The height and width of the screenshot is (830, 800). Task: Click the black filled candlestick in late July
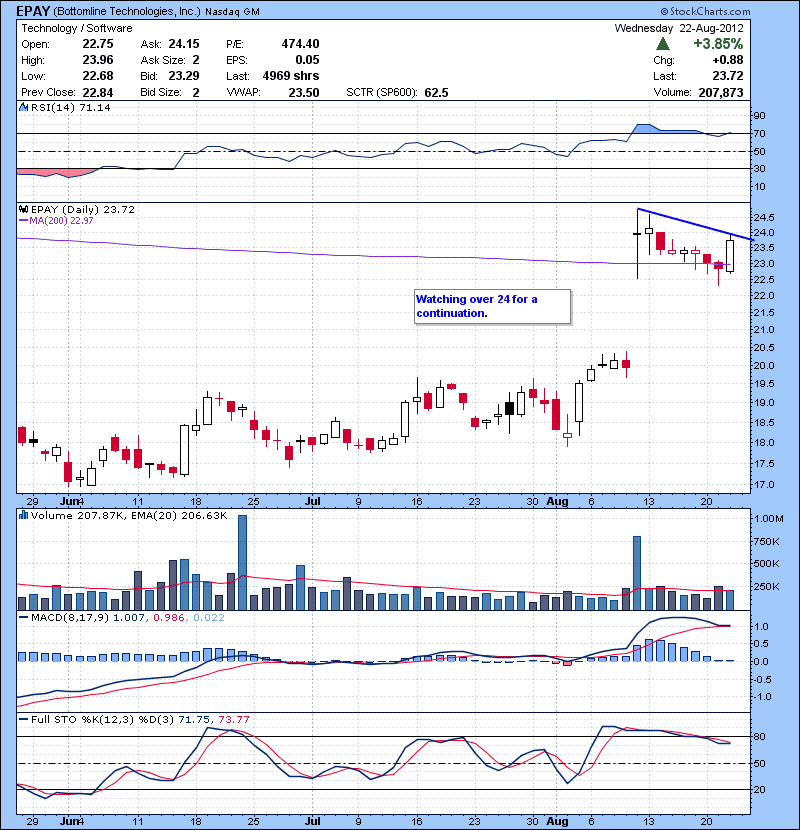click(x=509, y=408)
